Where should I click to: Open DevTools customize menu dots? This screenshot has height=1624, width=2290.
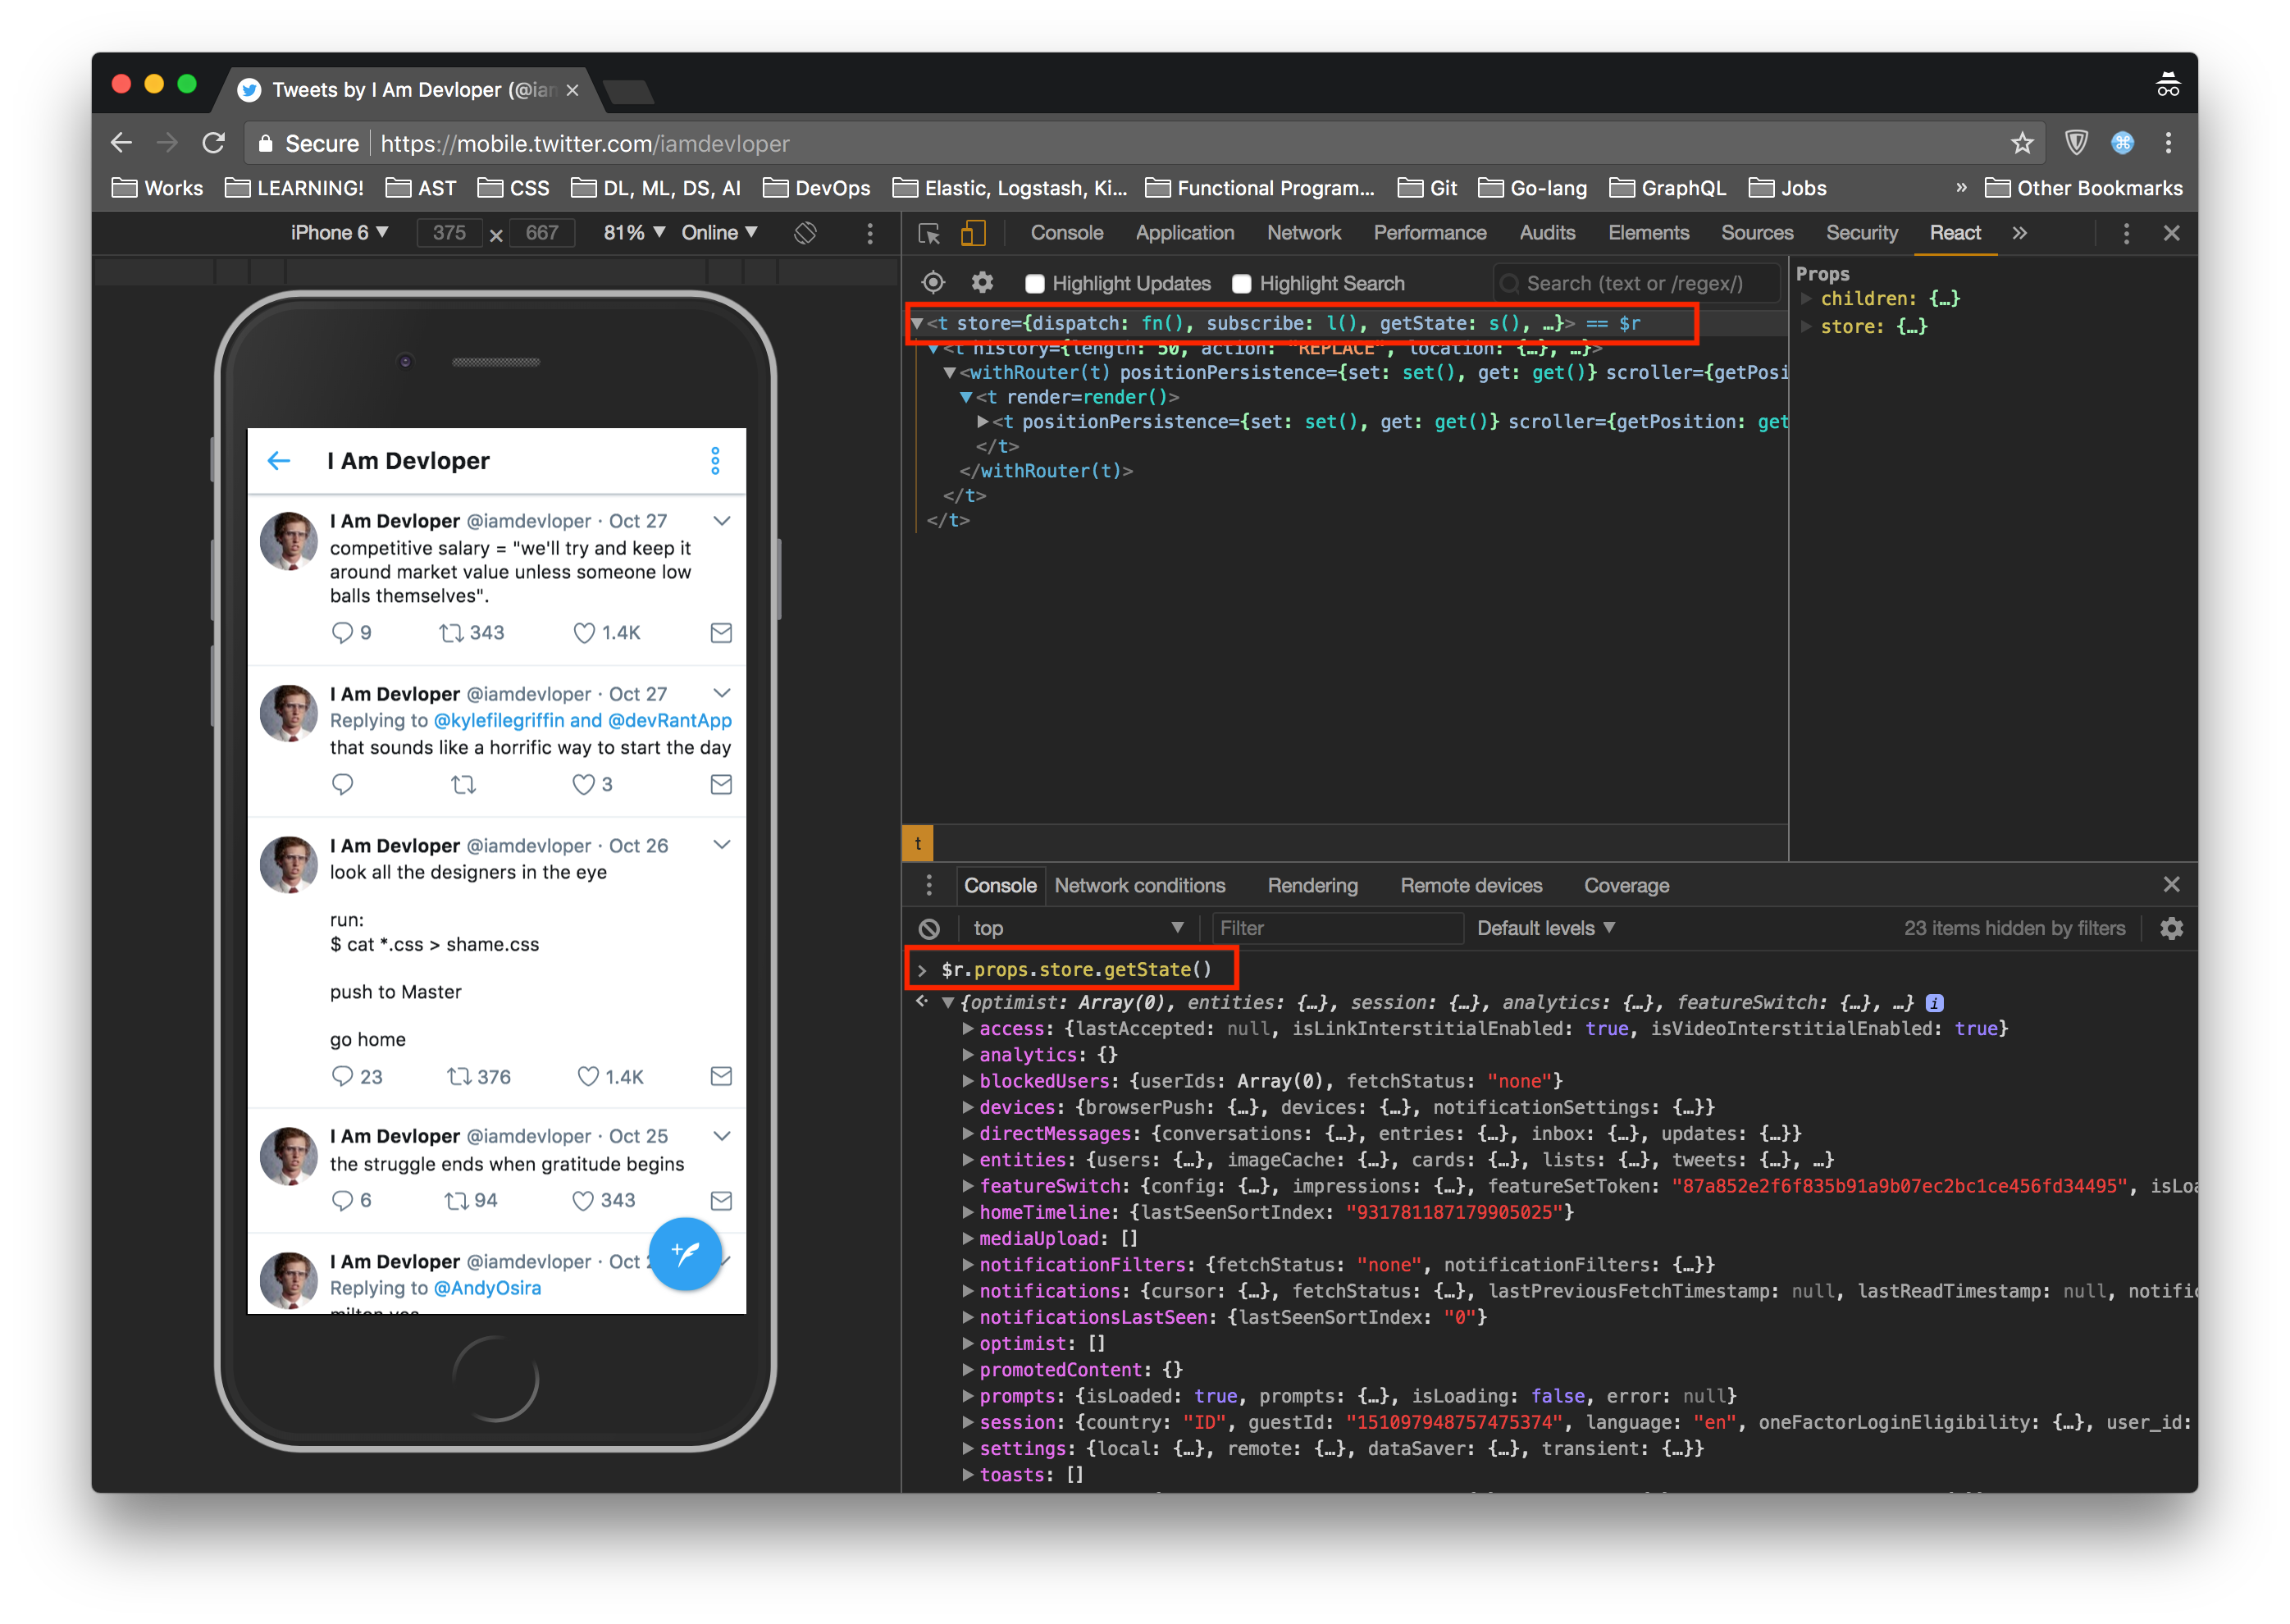click(x=2125, y=233)
